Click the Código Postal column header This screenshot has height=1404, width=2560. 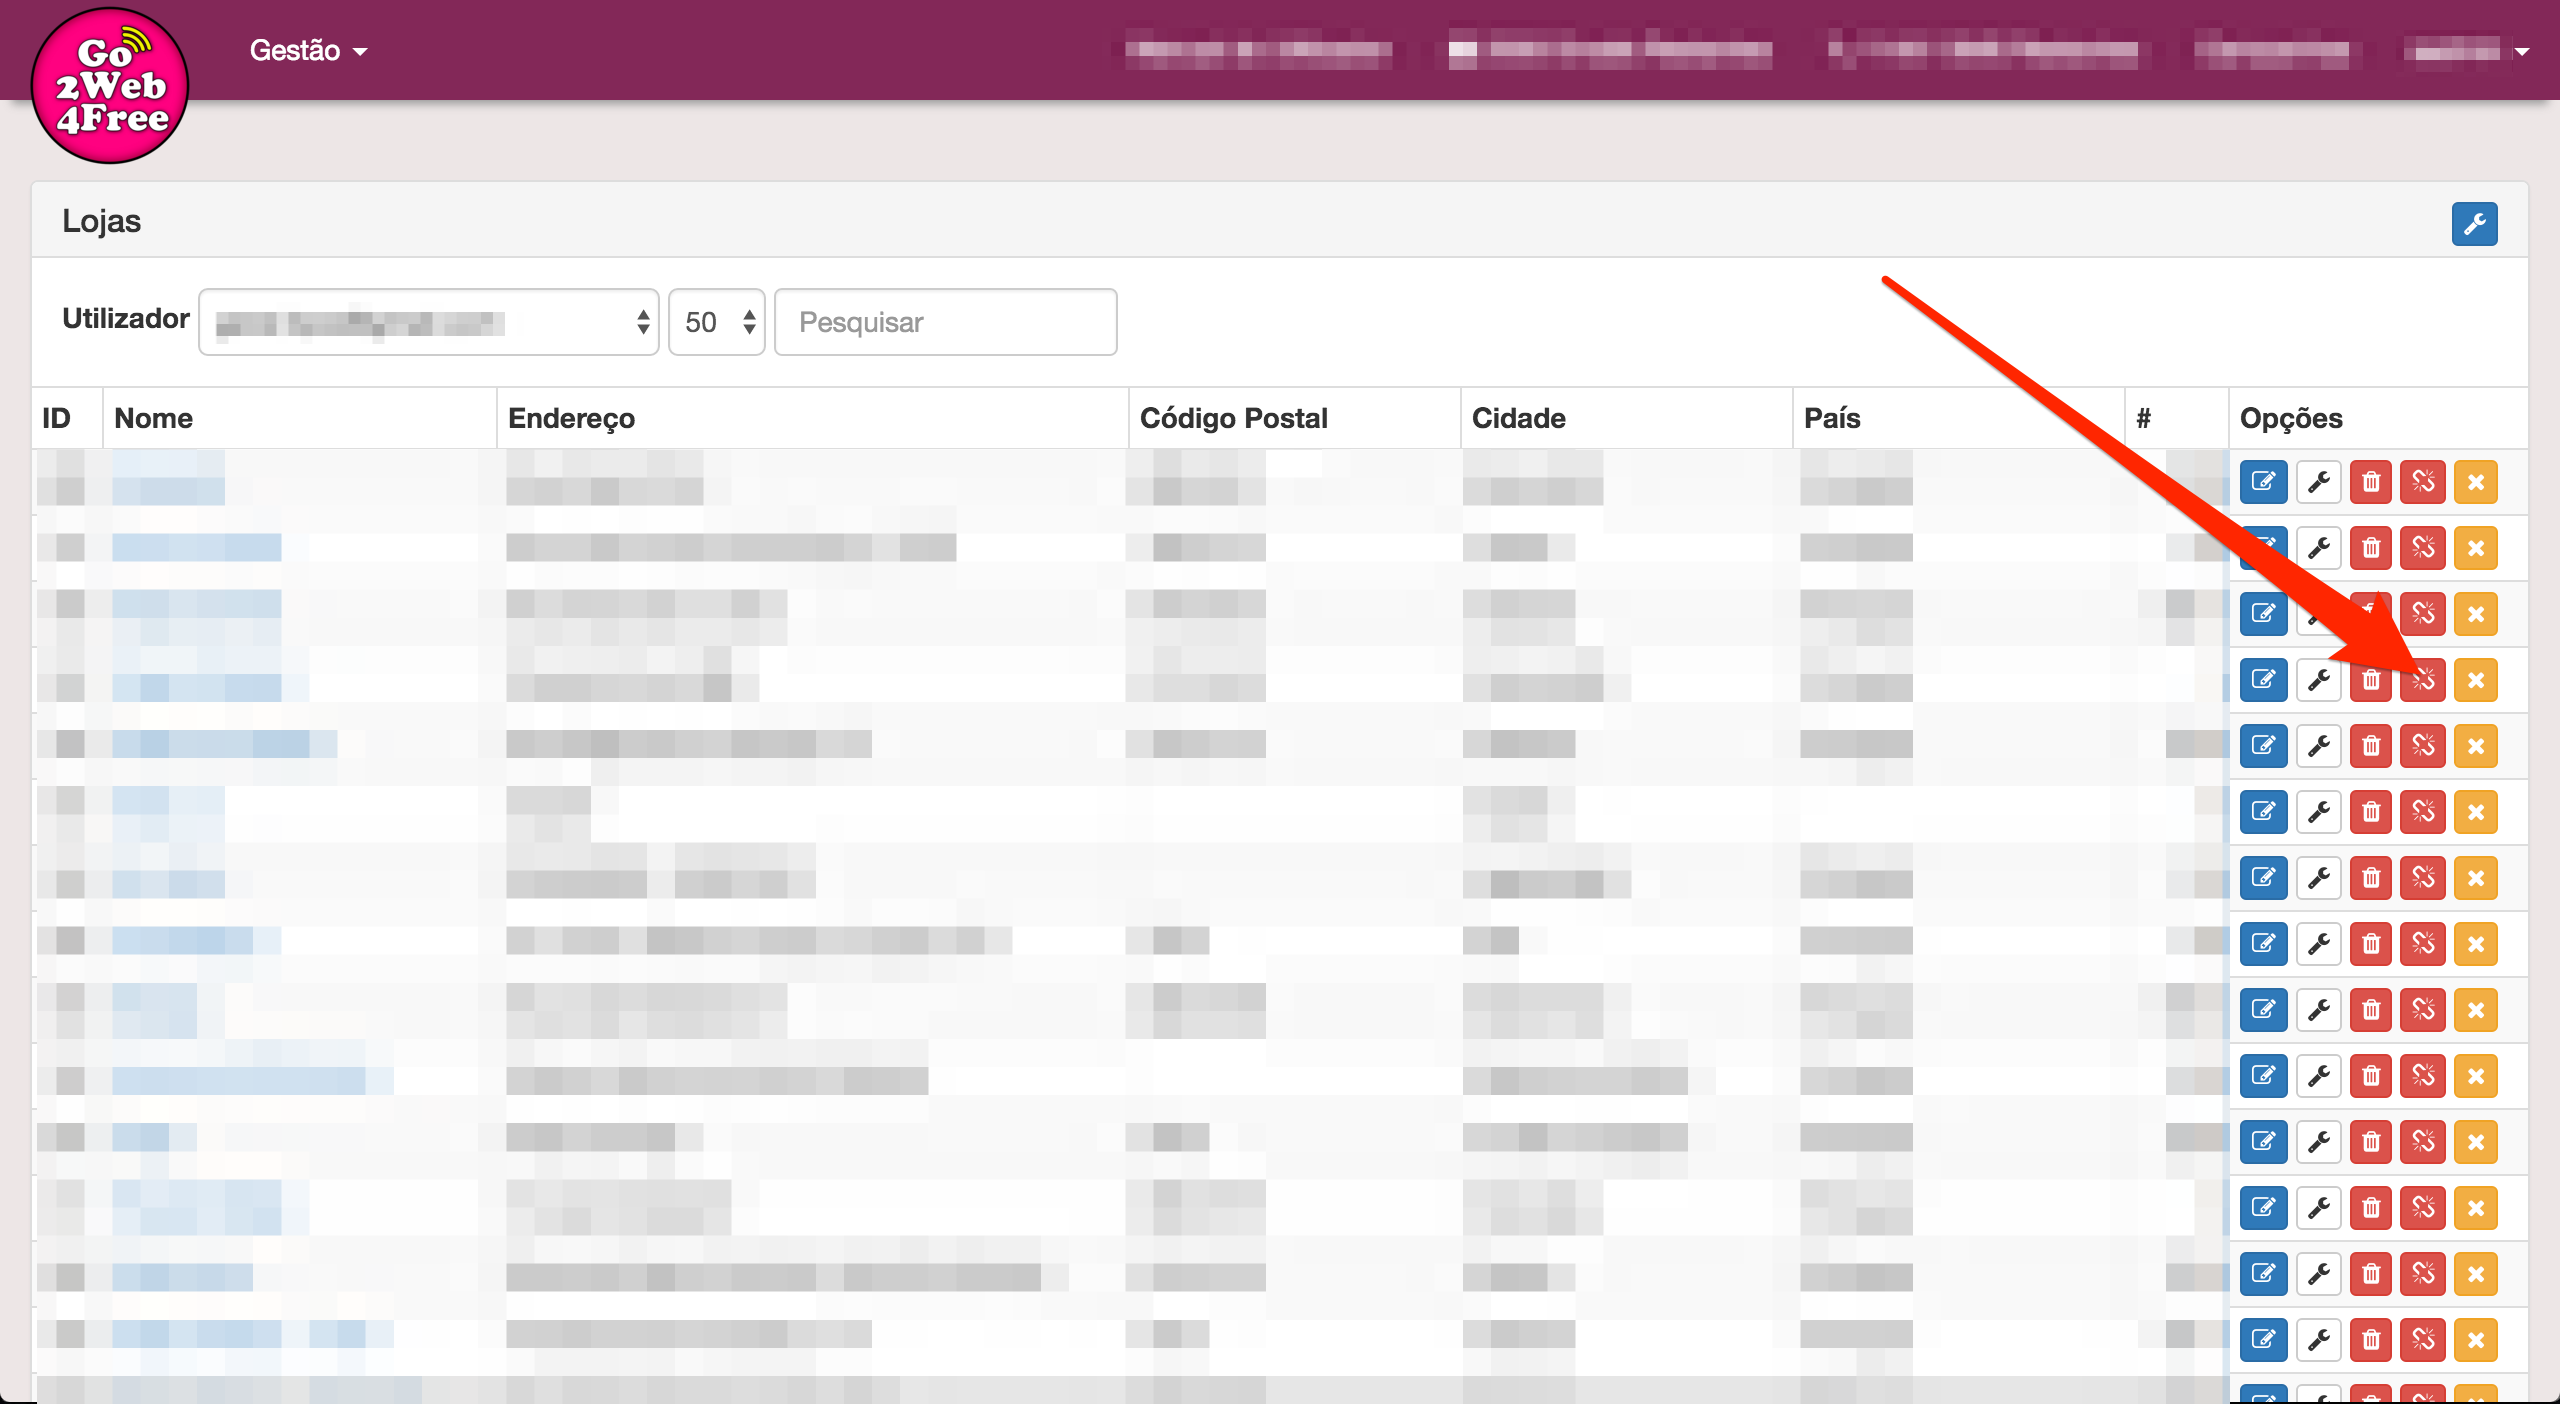[x=1233, y=418]
